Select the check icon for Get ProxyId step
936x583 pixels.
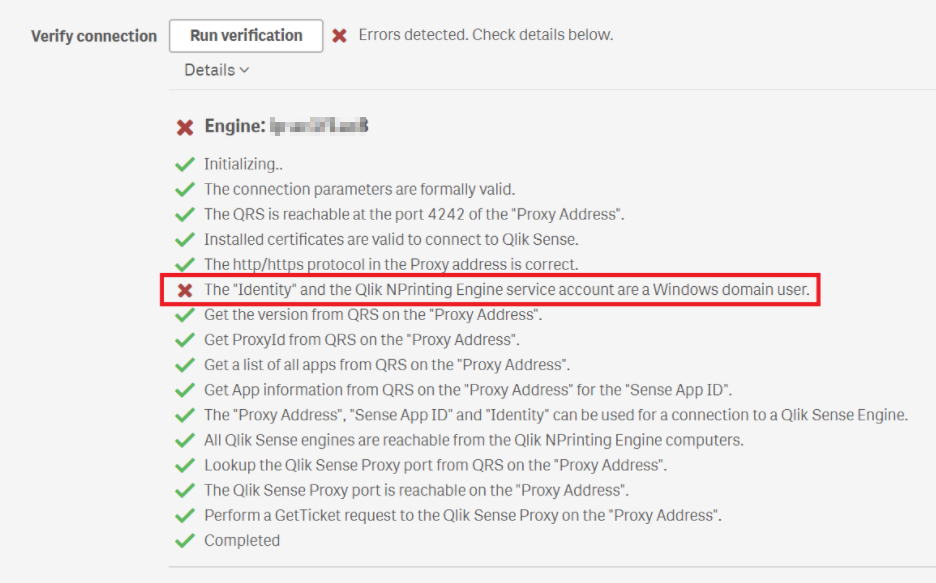(x=184, y=339)
